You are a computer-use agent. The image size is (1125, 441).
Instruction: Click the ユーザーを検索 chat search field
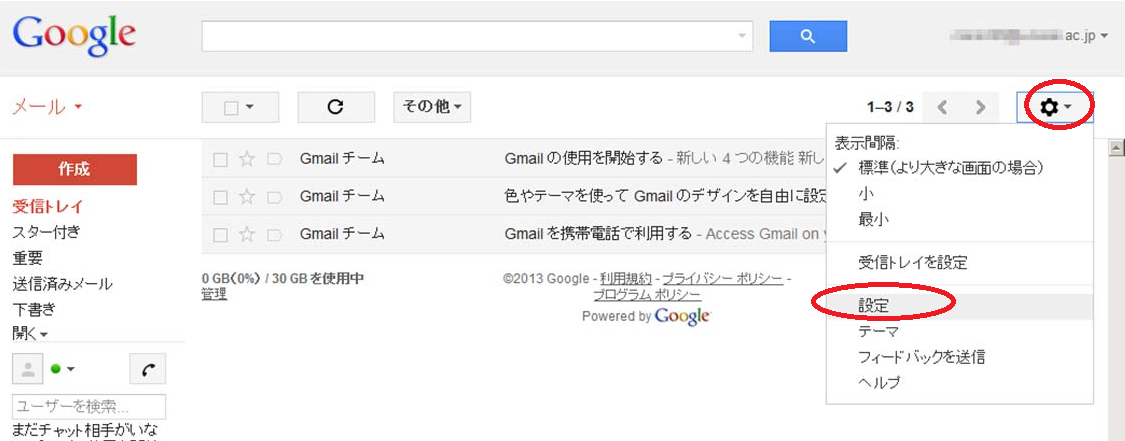coord(89,407)
